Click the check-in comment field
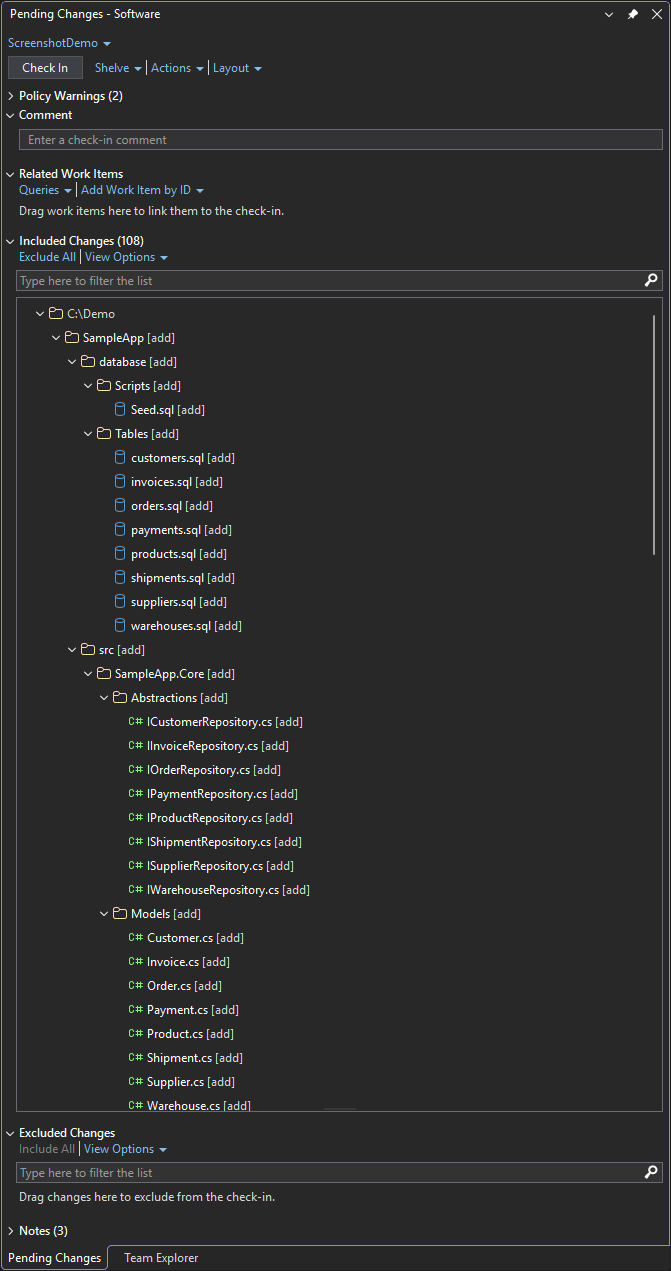Screen dimensions: 671x1271 340,140
